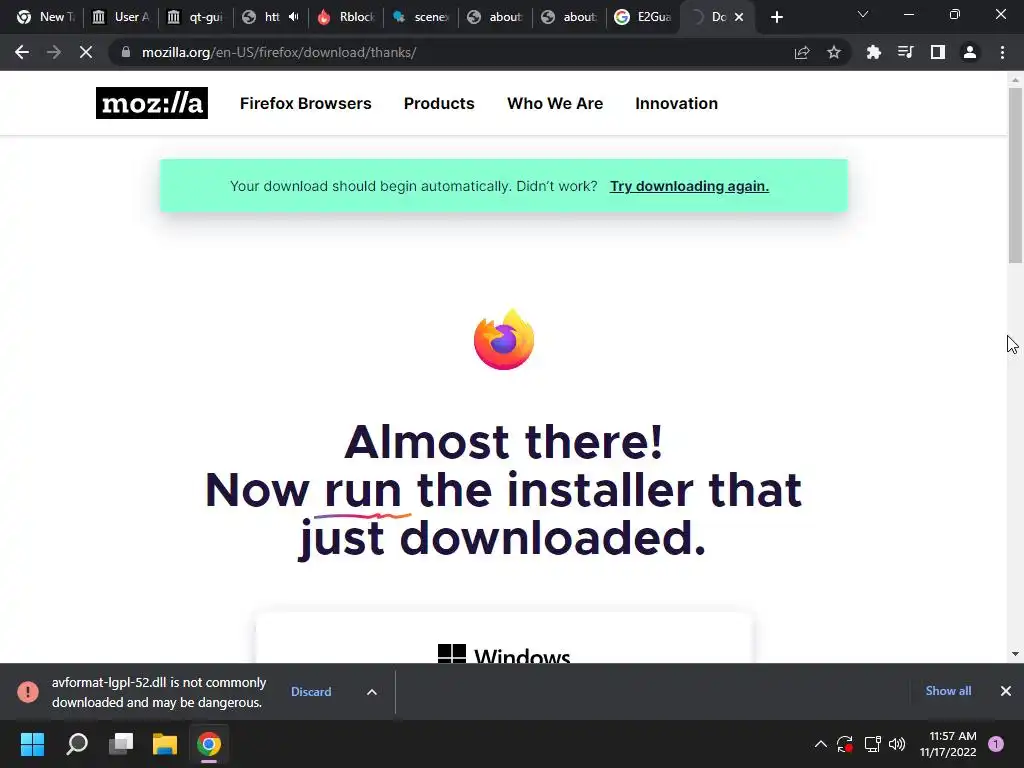
Task: Open File Explorer from taskbar
Action: pyautogui.click(x=165, y=744)
